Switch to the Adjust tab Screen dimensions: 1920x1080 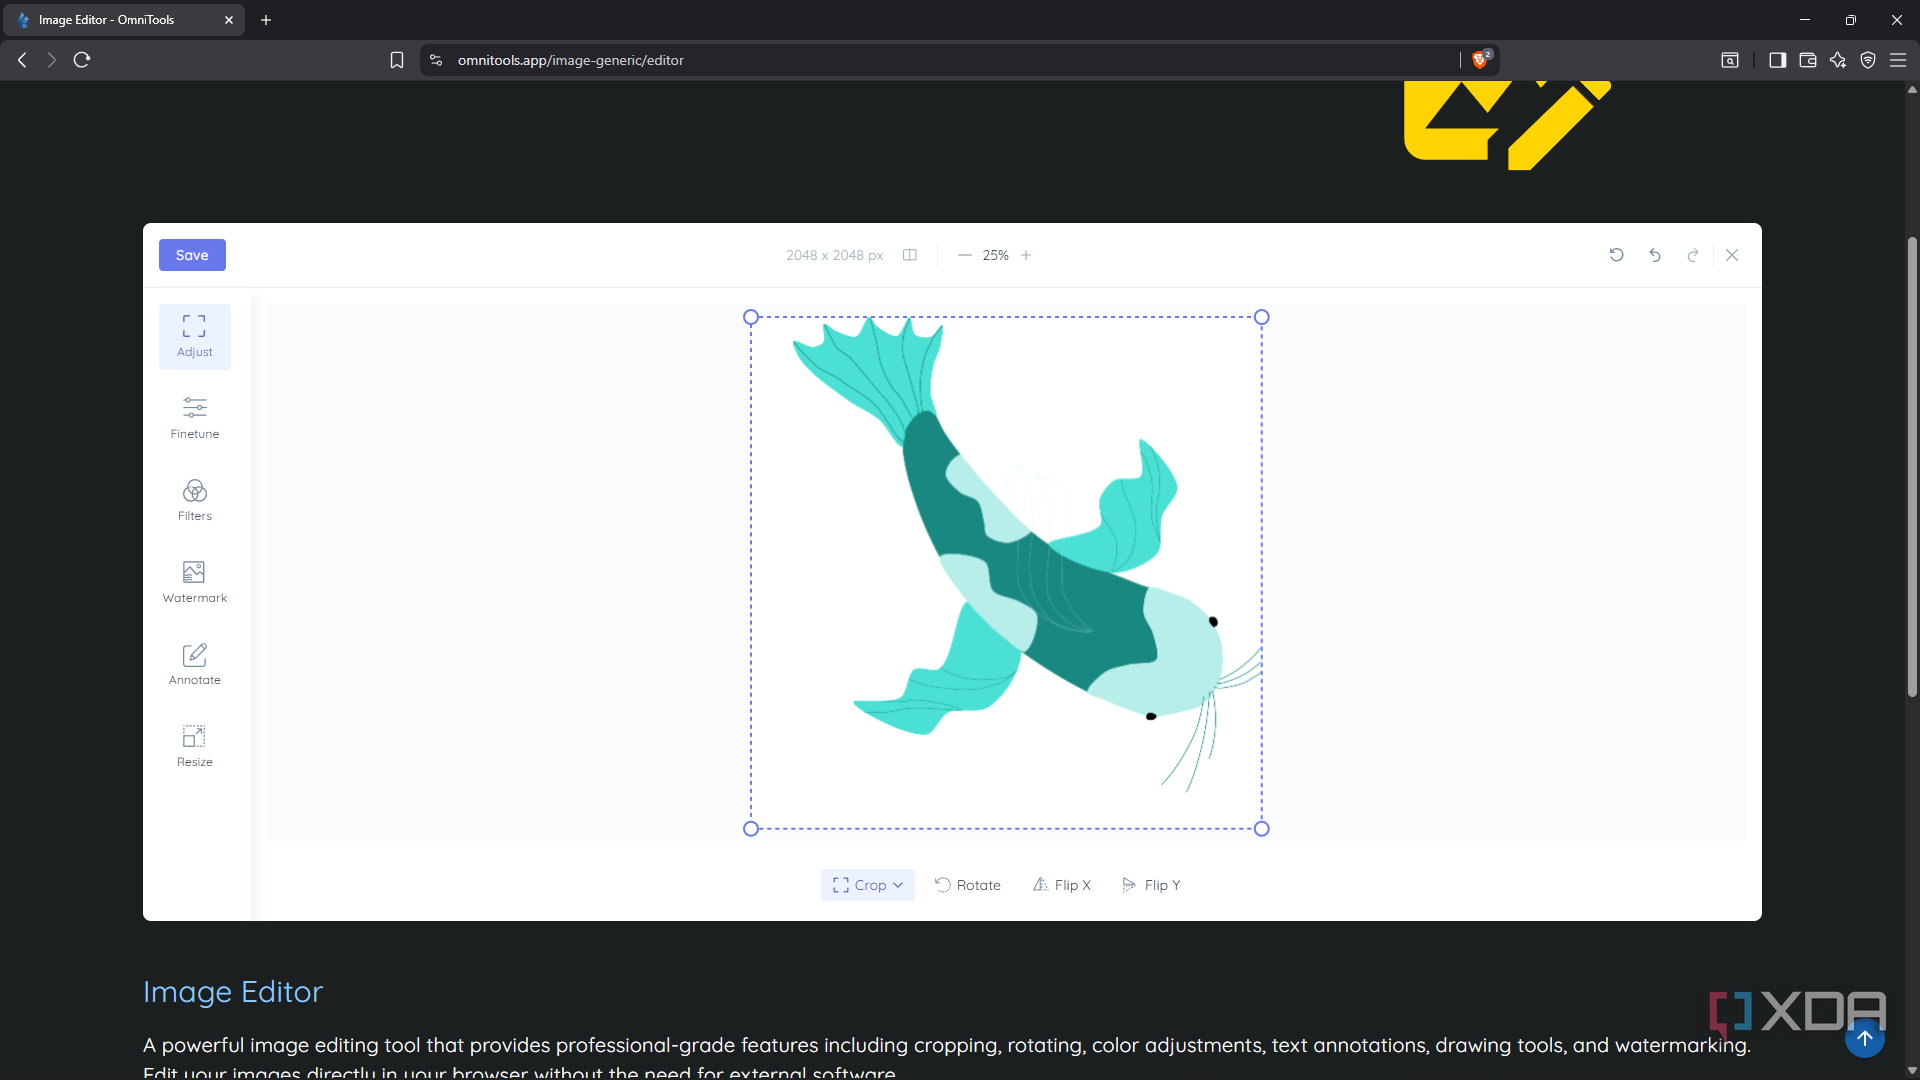[x=194, y=336]
